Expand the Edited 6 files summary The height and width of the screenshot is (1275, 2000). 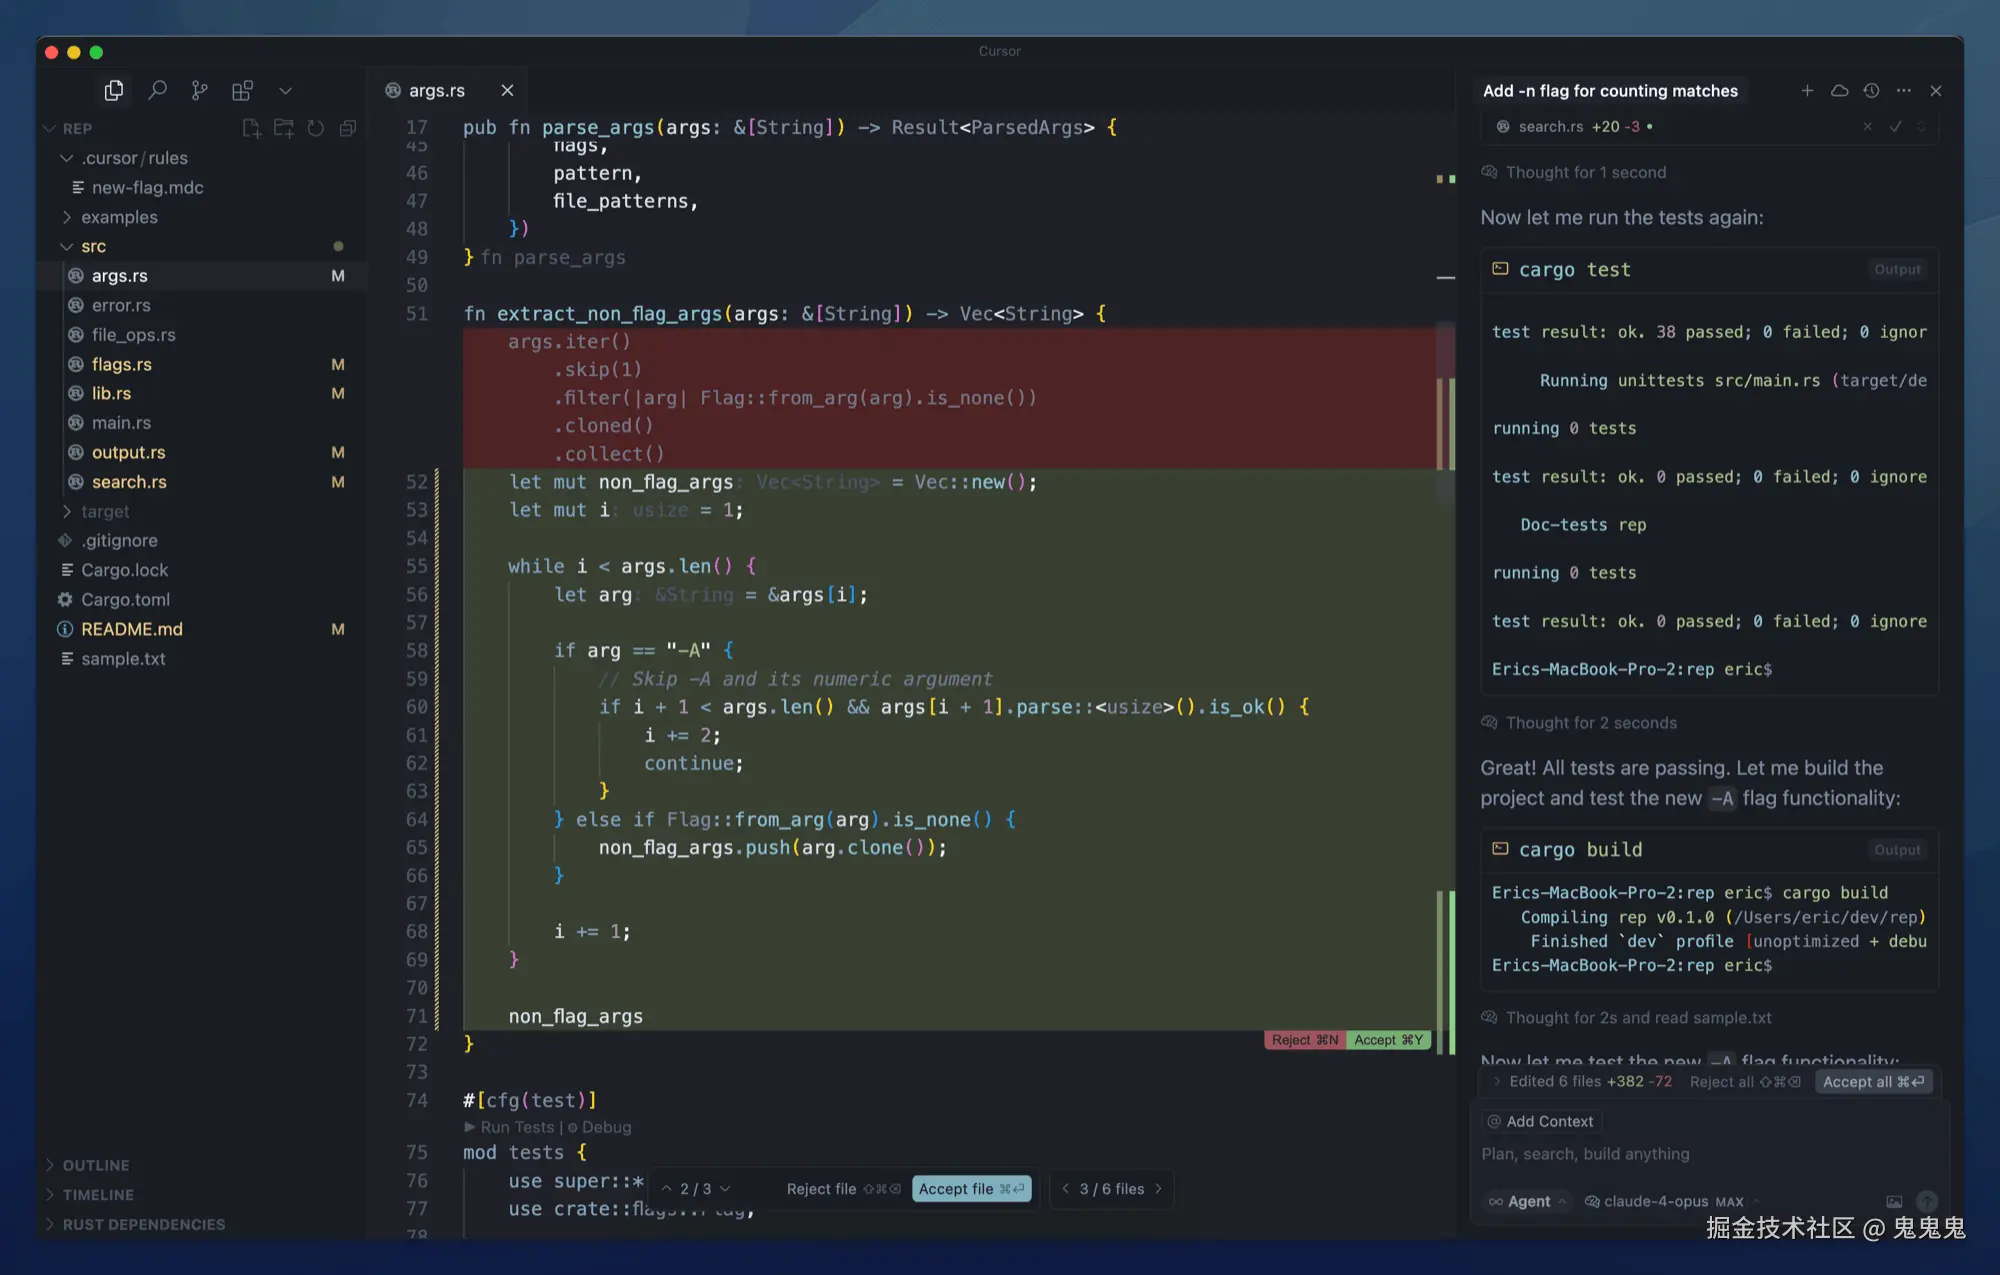tap(1580, 1082)
